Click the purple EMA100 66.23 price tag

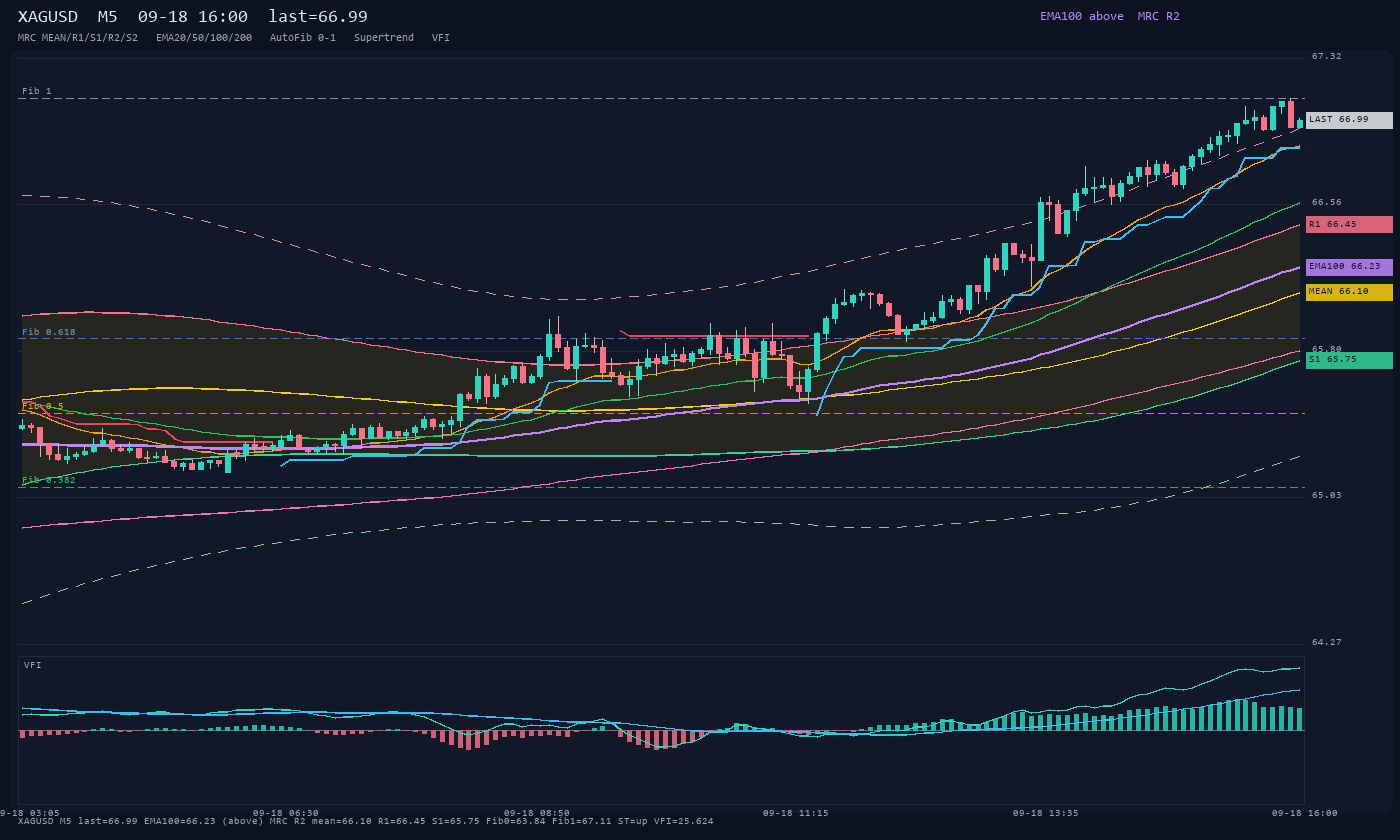pyautogui.click(x=1349, y=267)
